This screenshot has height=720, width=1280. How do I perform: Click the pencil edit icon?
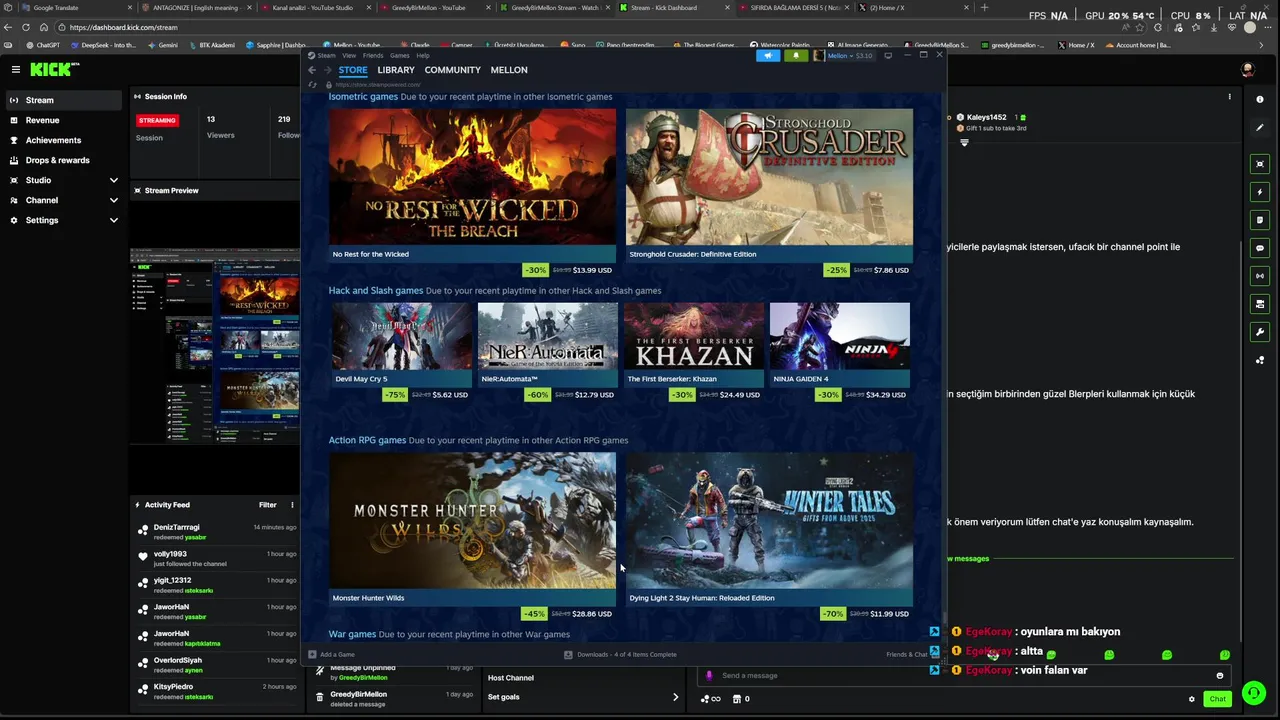(1260, 128)
